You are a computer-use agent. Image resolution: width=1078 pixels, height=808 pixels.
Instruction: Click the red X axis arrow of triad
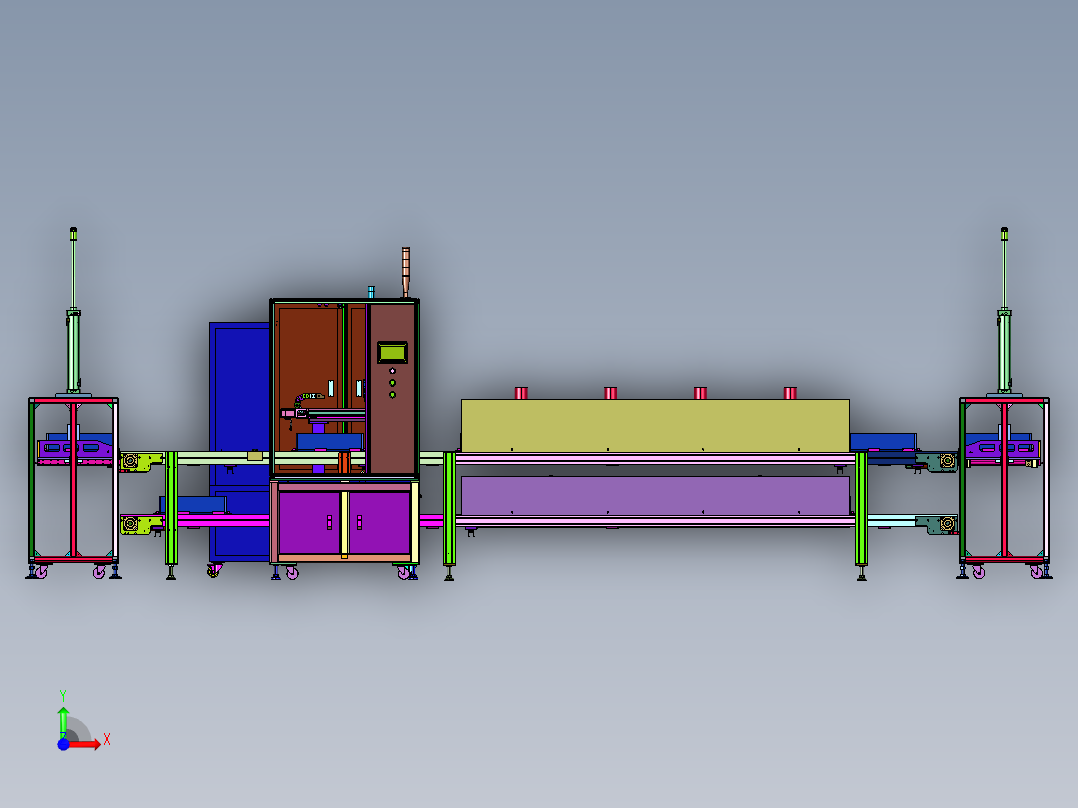click(x=84, y=744)
